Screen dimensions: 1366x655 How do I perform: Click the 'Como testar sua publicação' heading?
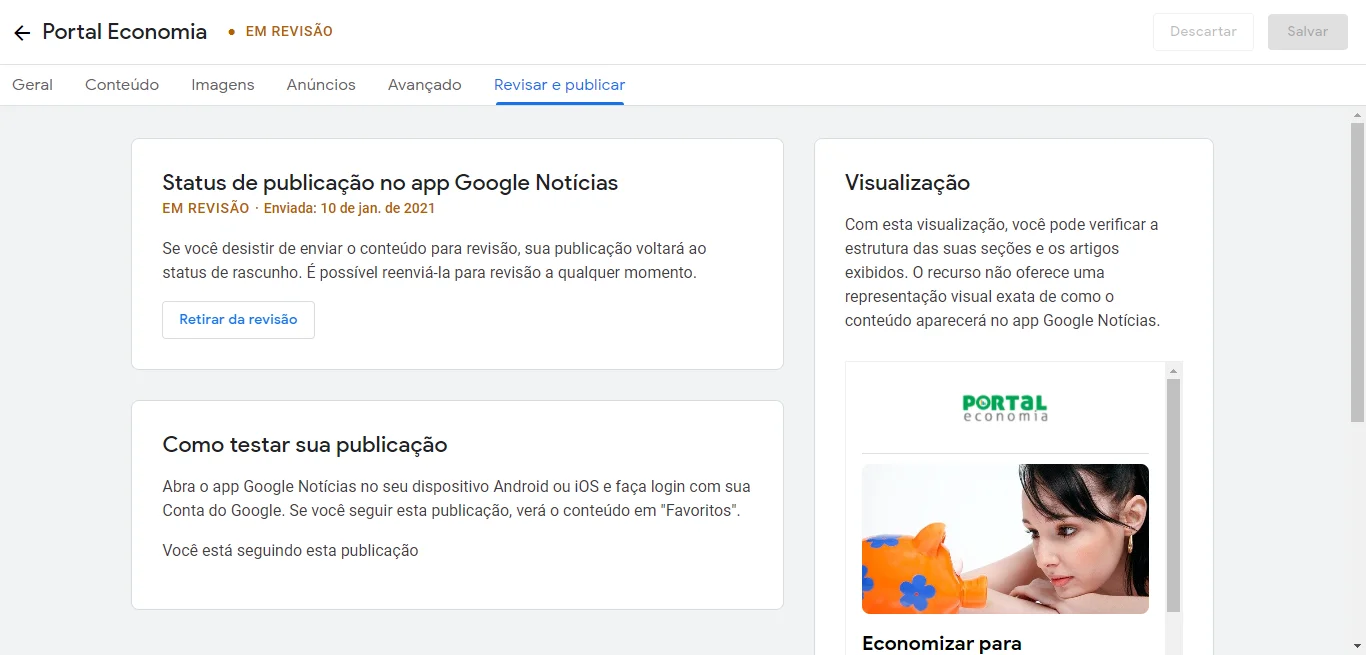[305, 445]
